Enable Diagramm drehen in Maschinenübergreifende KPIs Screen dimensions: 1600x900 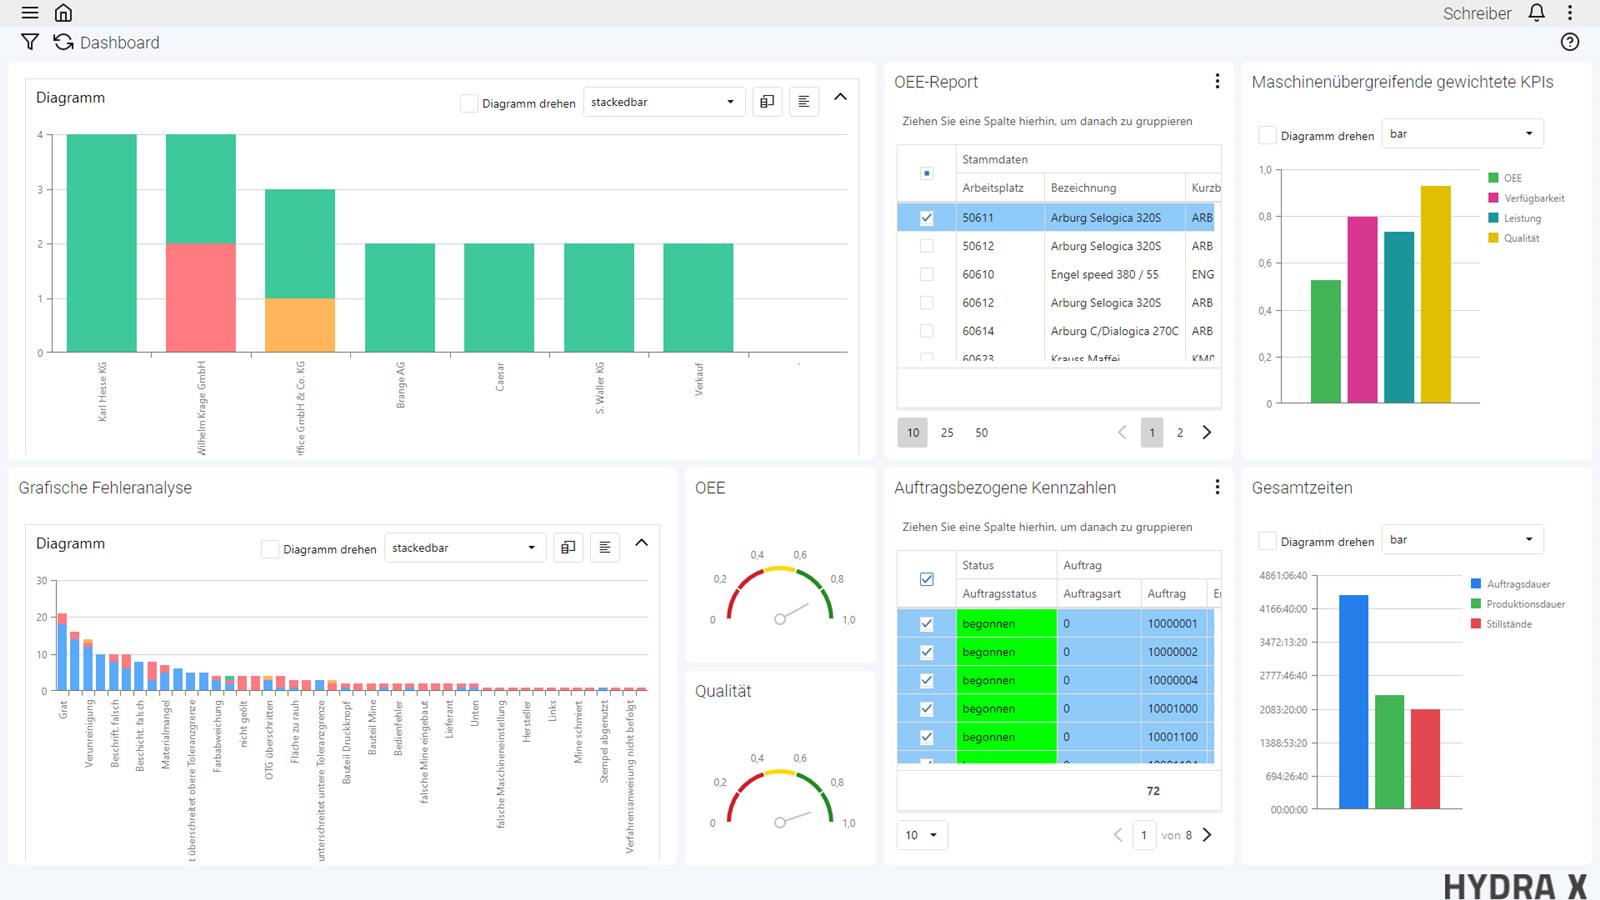point(1267,133)
